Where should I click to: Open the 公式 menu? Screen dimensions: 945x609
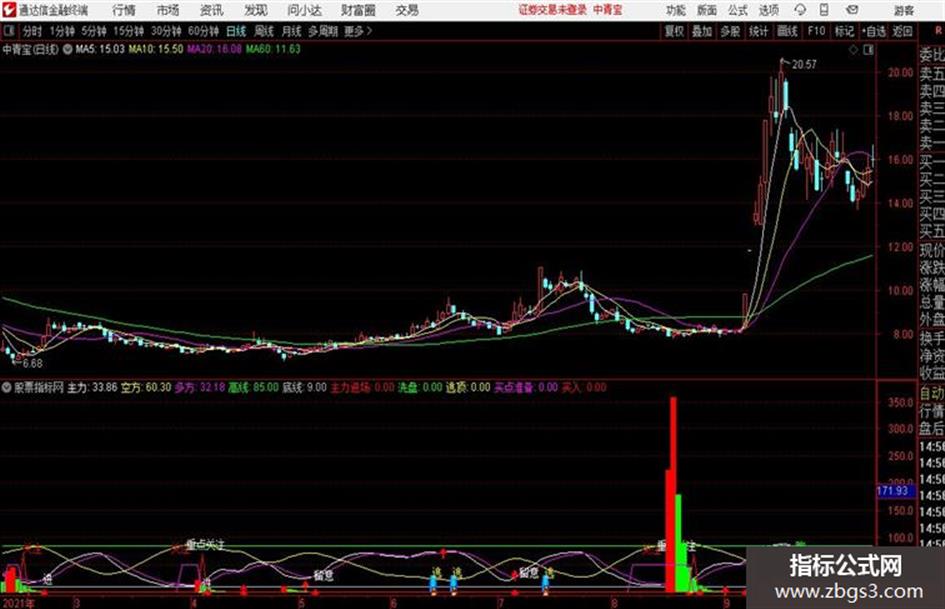click(x=738, y=10)
